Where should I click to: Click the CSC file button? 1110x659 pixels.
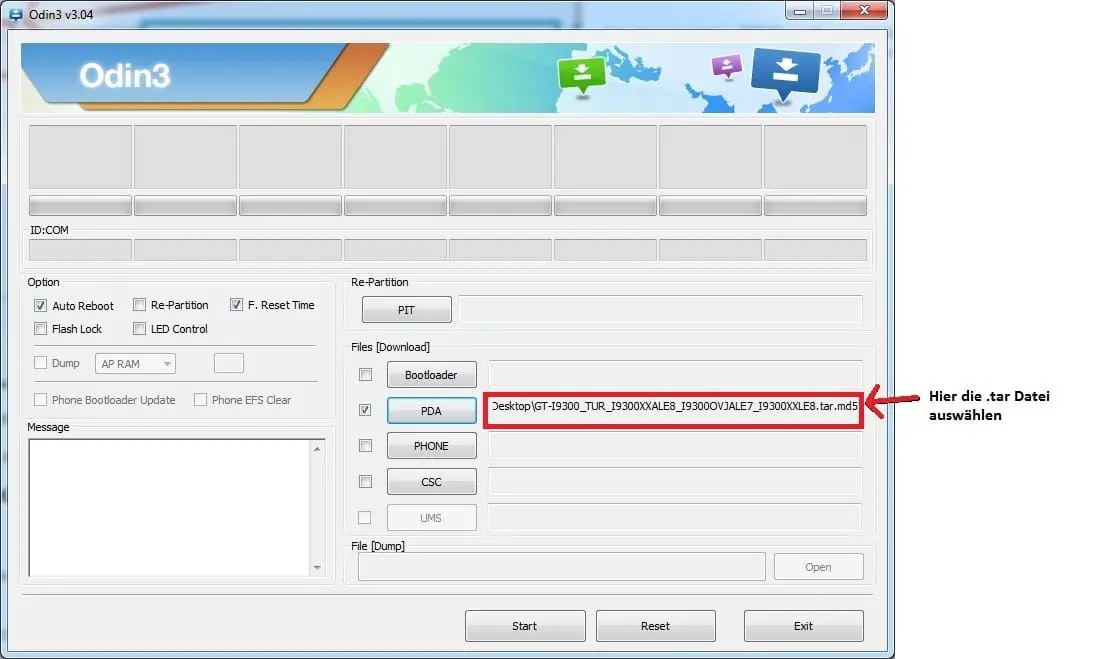[431, 482]
